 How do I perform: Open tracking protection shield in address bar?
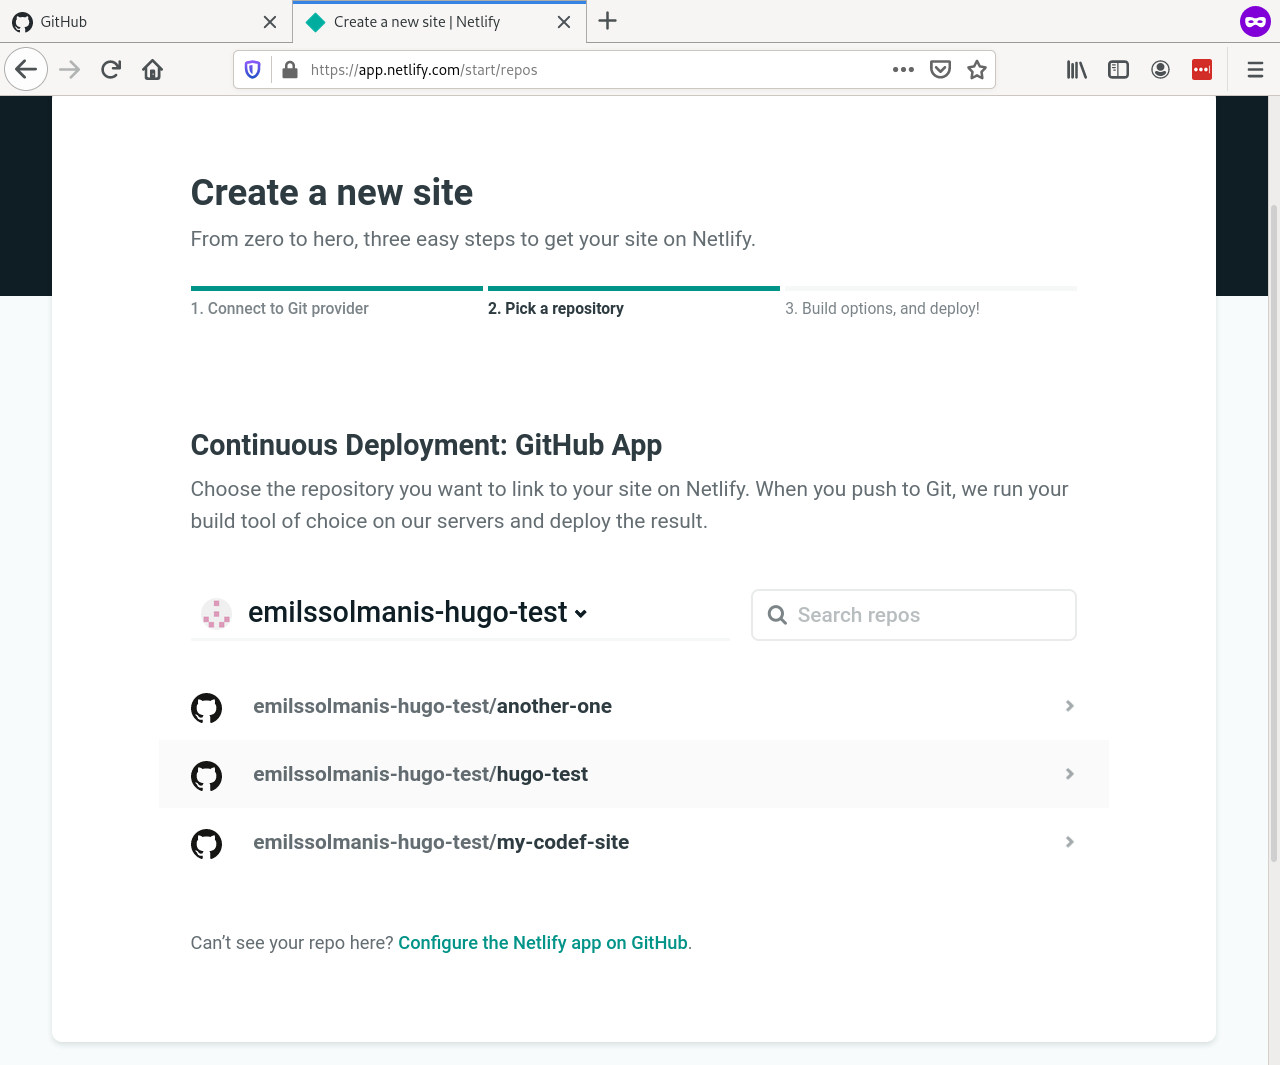click(x=253, y=69)
